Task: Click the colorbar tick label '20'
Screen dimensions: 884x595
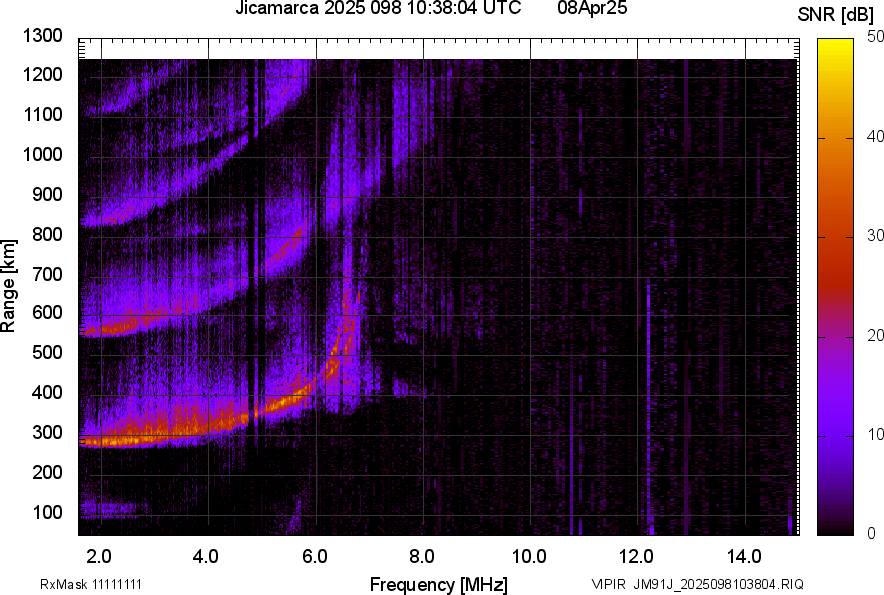Action: [875, 335]
